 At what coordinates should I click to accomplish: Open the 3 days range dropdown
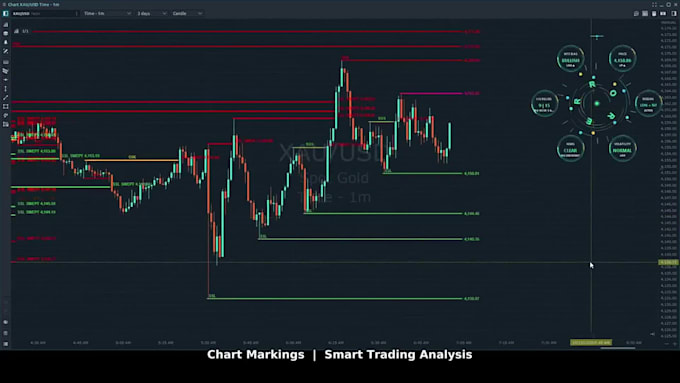[151, 13]
